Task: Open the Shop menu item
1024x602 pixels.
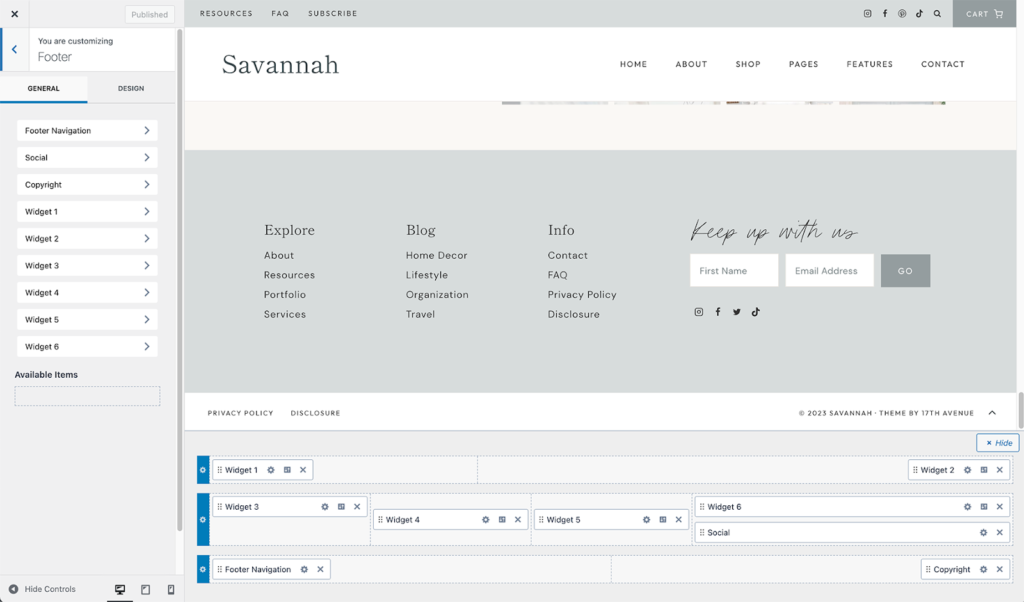Action: pyautogui.click(x=748, y=64)
